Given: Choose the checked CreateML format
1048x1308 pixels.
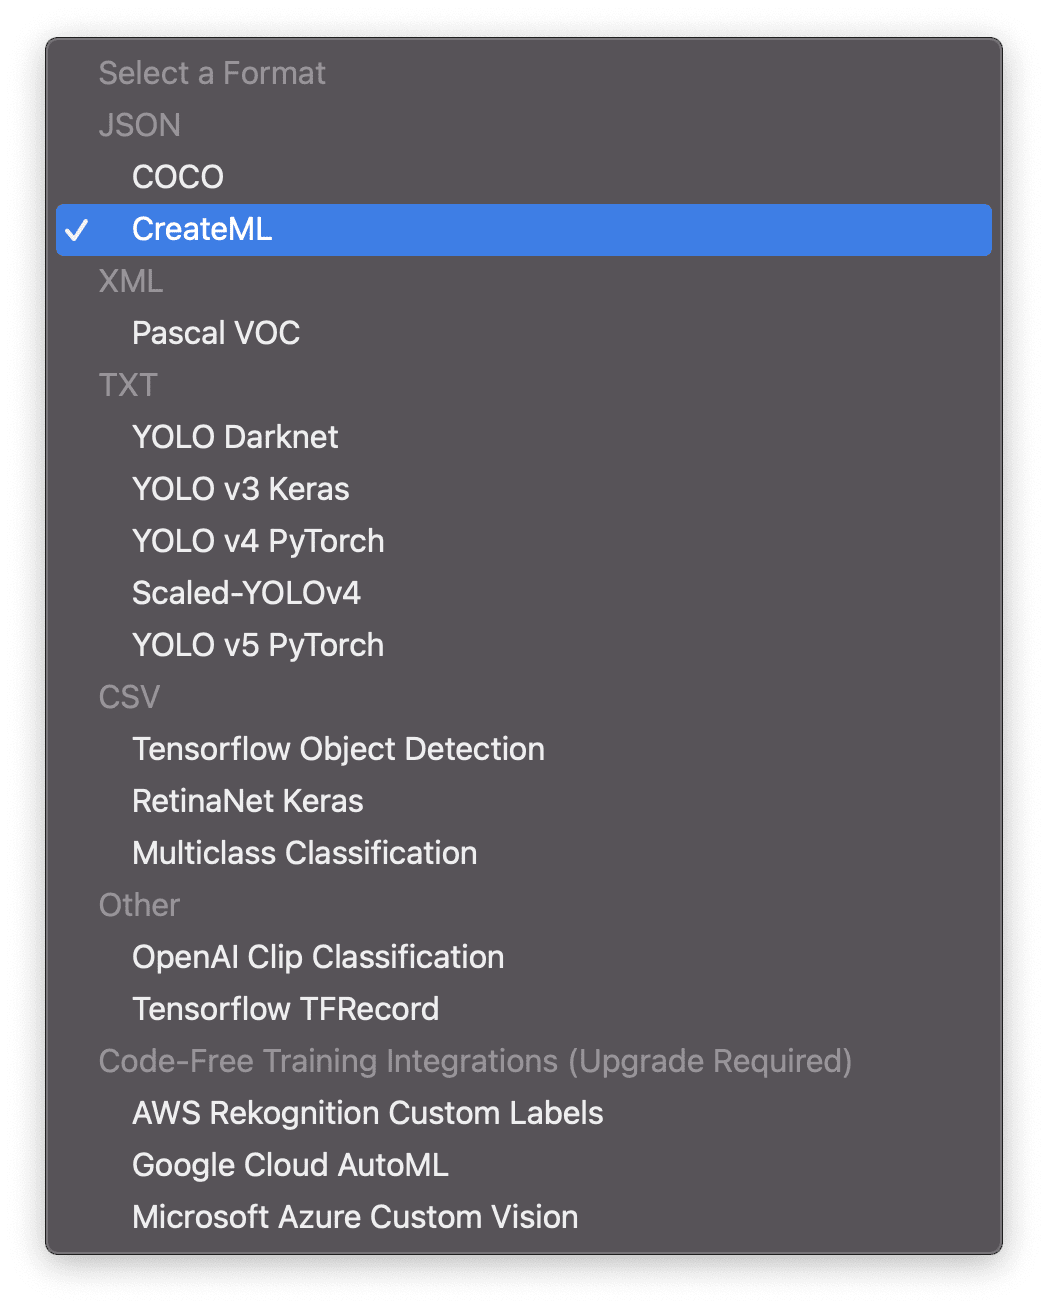Looking at the screenshot, I should 202,229.
